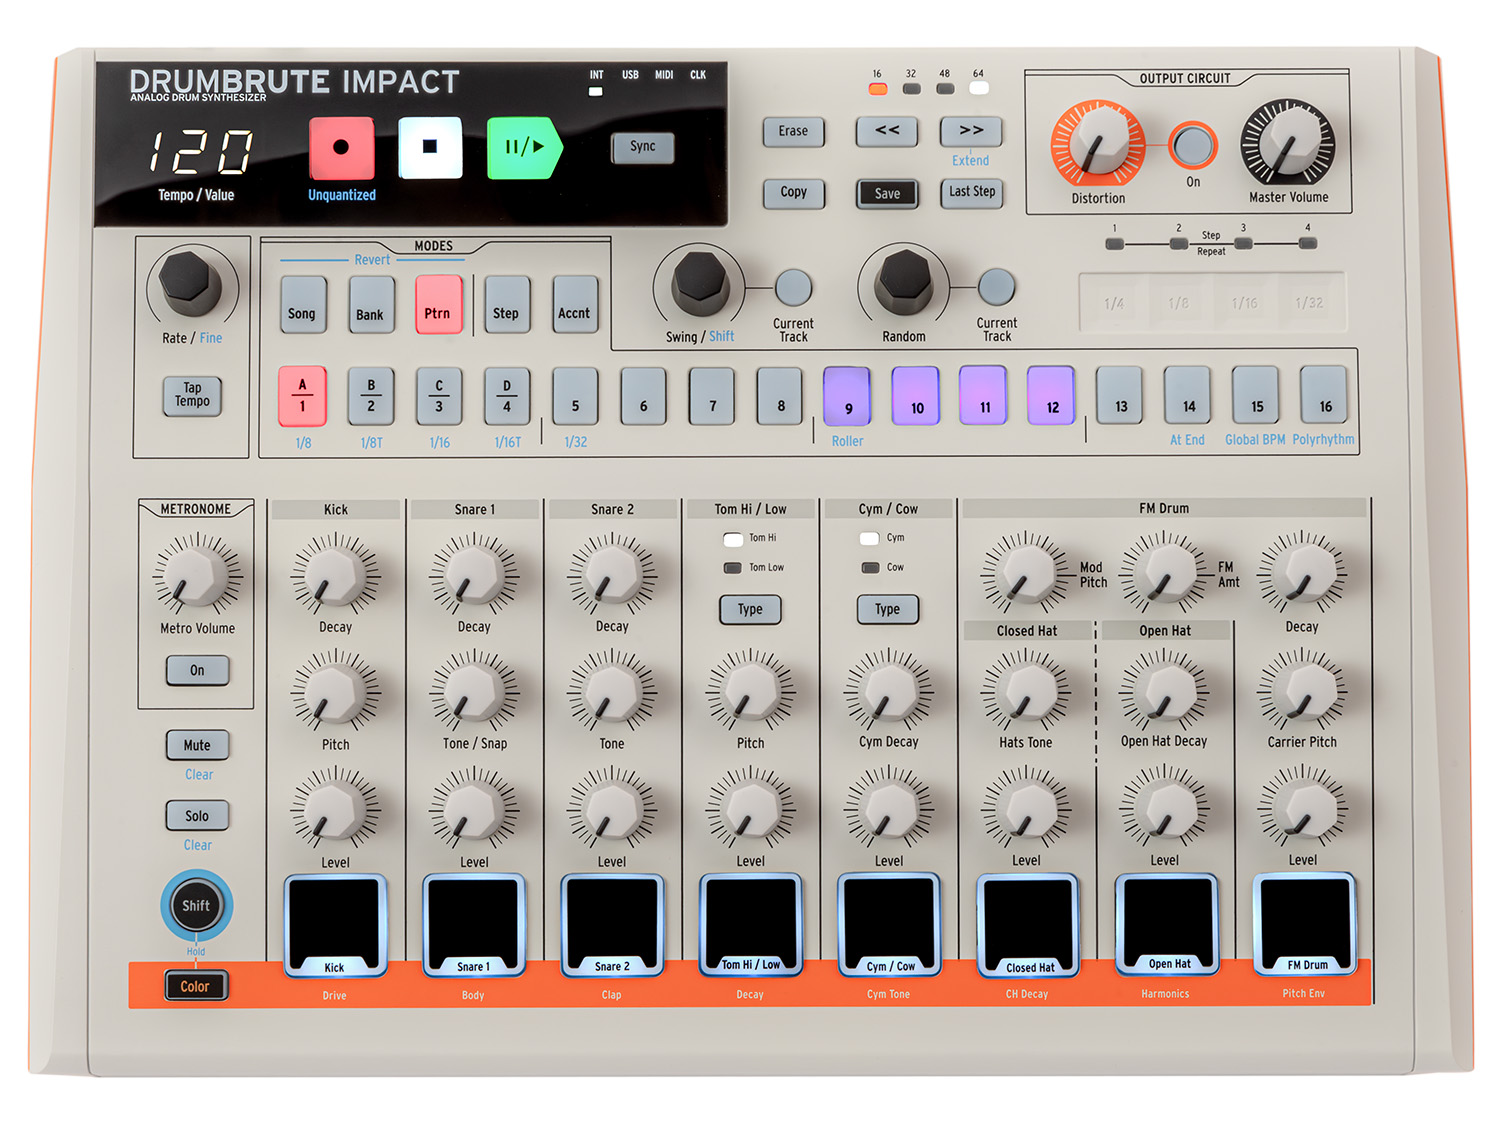Select the Song mode
The image size is (1500, 1125).
point(302,304)
